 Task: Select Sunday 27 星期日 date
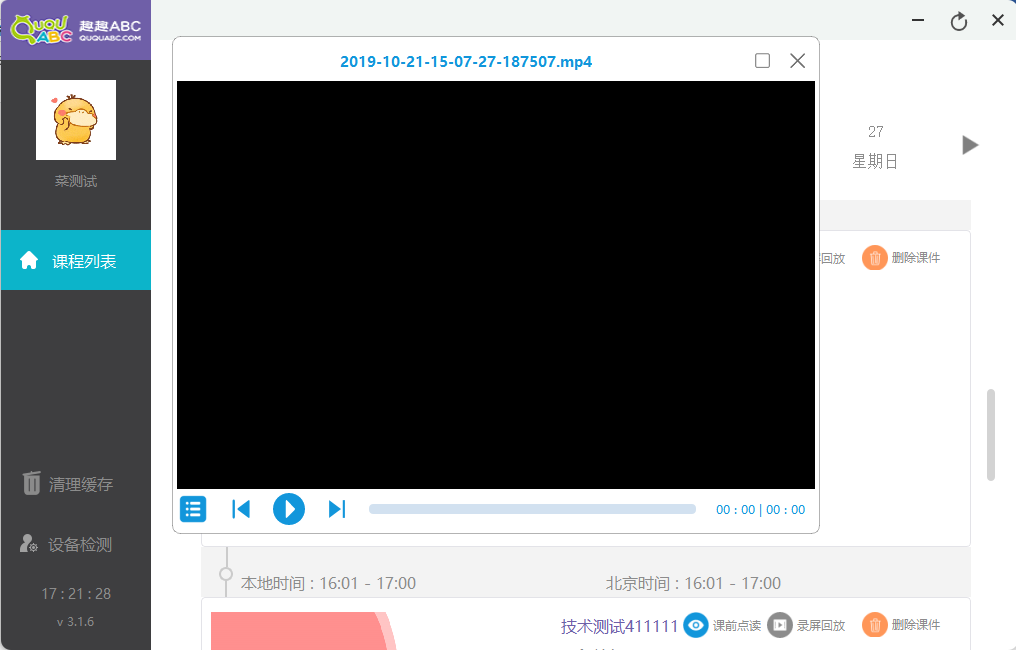[x=875, y=146]
